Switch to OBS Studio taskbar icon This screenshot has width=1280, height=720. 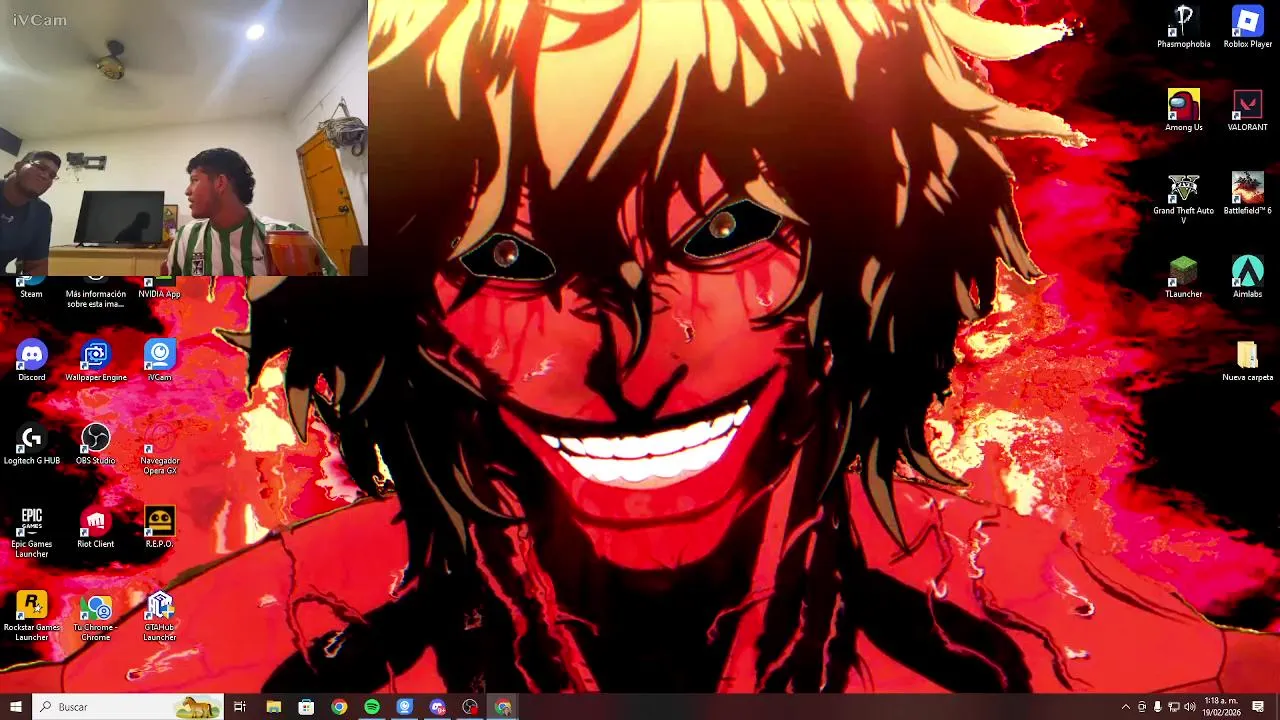pyautogui.click(x=470, y=707)
